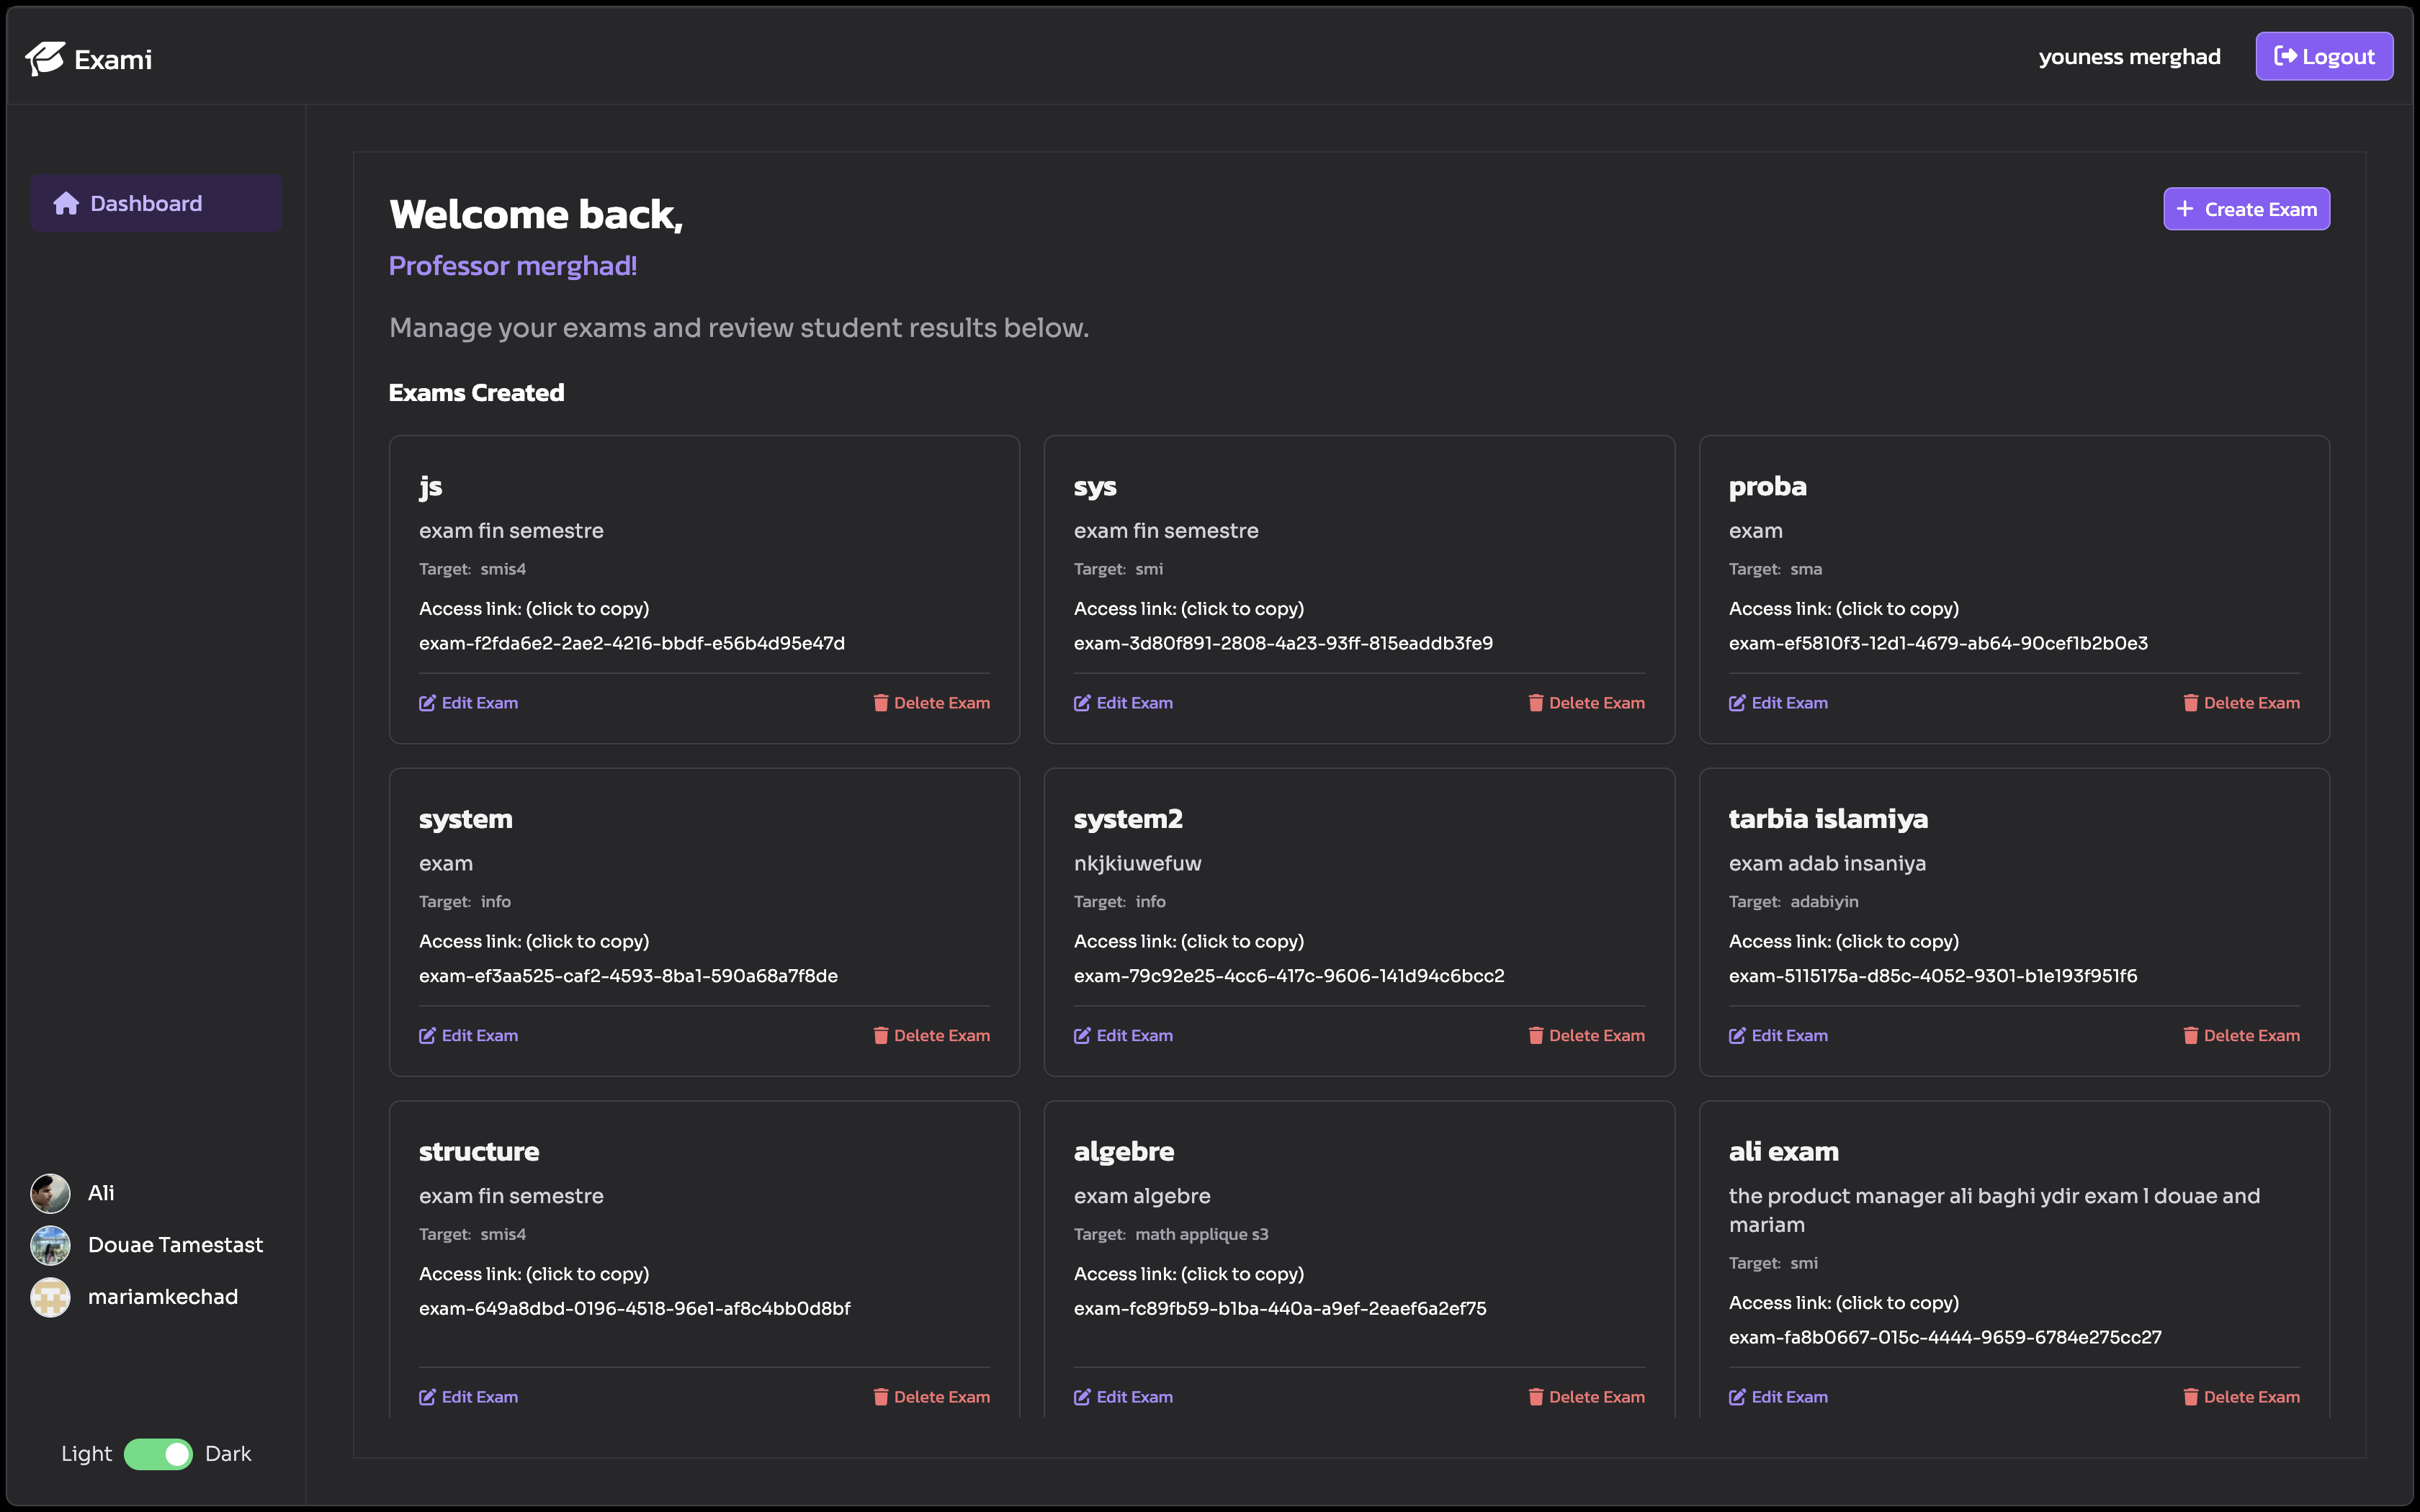Open Ali's profile avatar
The width and height of the screenshot is (2420, 1512).
coord(49,1192)
